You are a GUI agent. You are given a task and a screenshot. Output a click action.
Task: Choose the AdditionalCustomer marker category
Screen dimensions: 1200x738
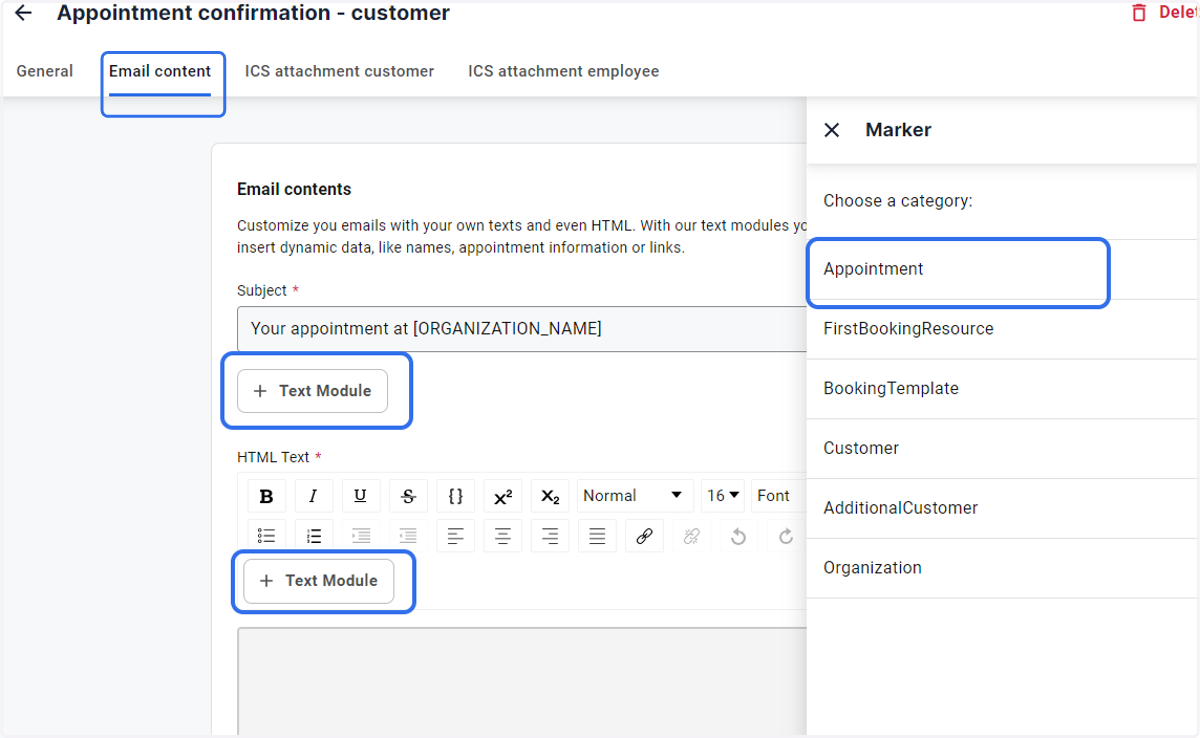[1002, 508]
